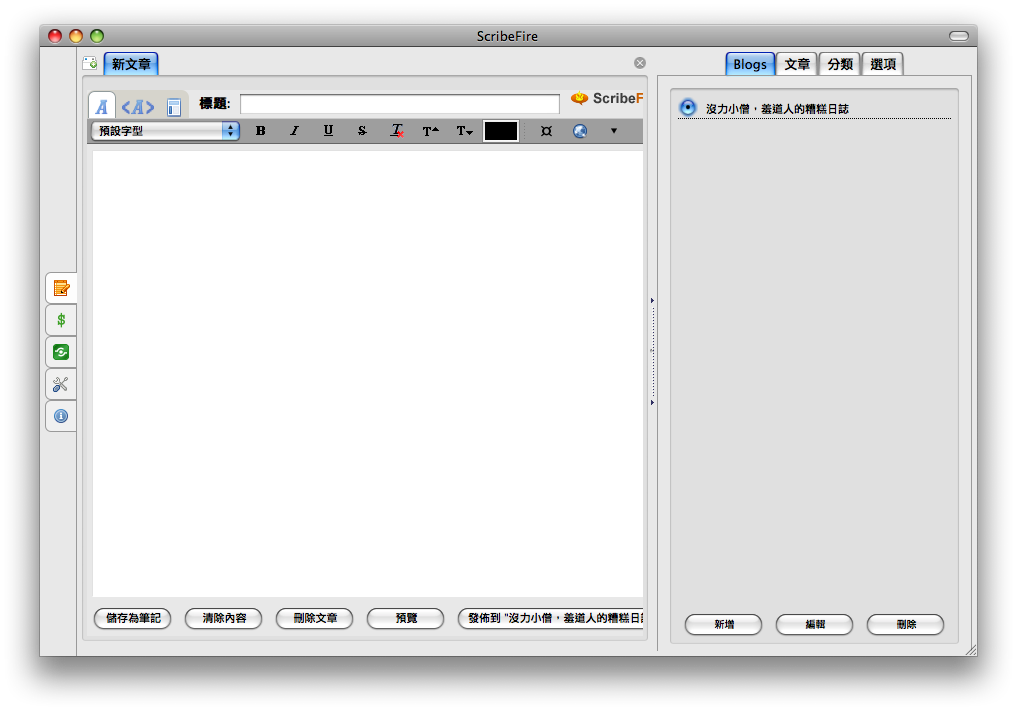Switch to the Blogs tab

point(750,64)
